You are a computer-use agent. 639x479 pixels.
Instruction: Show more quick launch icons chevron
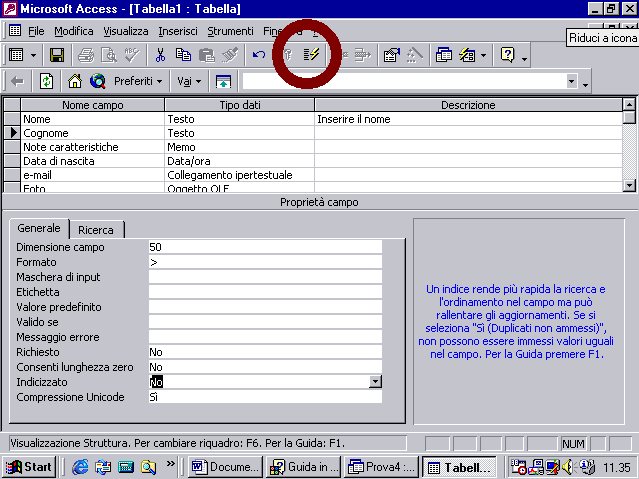[171, 464]
